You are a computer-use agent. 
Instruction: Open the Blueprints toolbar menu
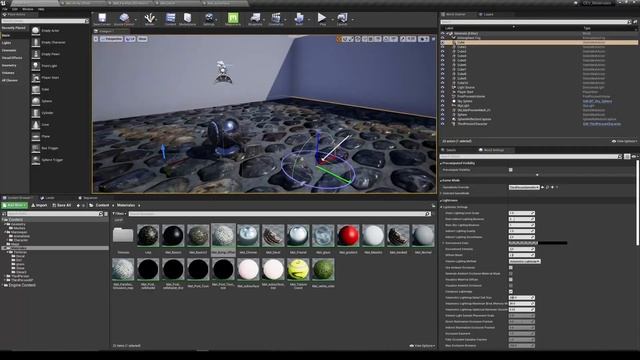[x=255, y=19]
